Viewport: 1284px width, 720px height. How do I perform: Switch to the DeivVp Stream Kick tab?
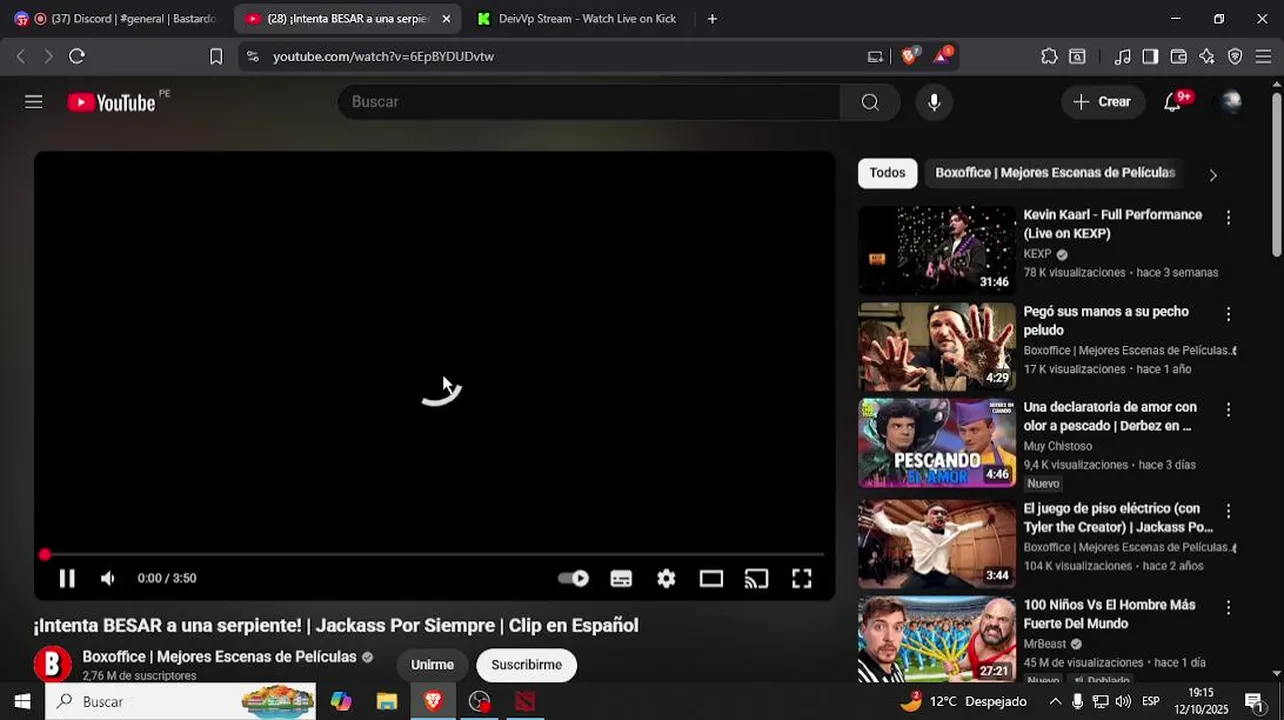click(580, 18)
